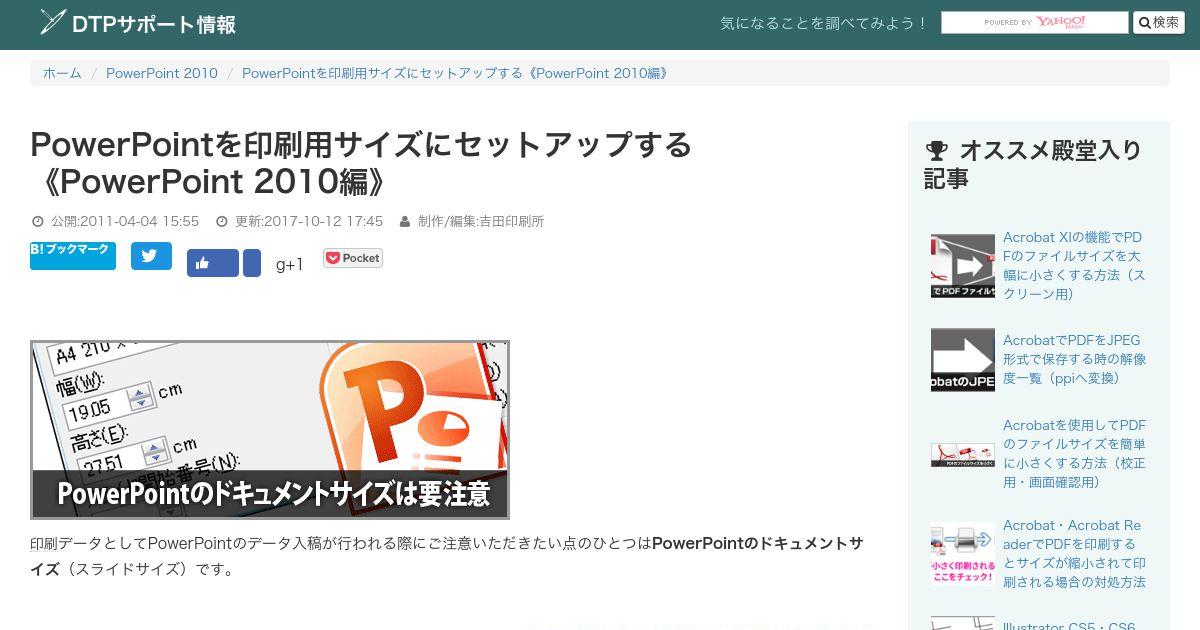
Task: Open Acrobat Reader print shrink fix article
Action: pos(1074,553)
